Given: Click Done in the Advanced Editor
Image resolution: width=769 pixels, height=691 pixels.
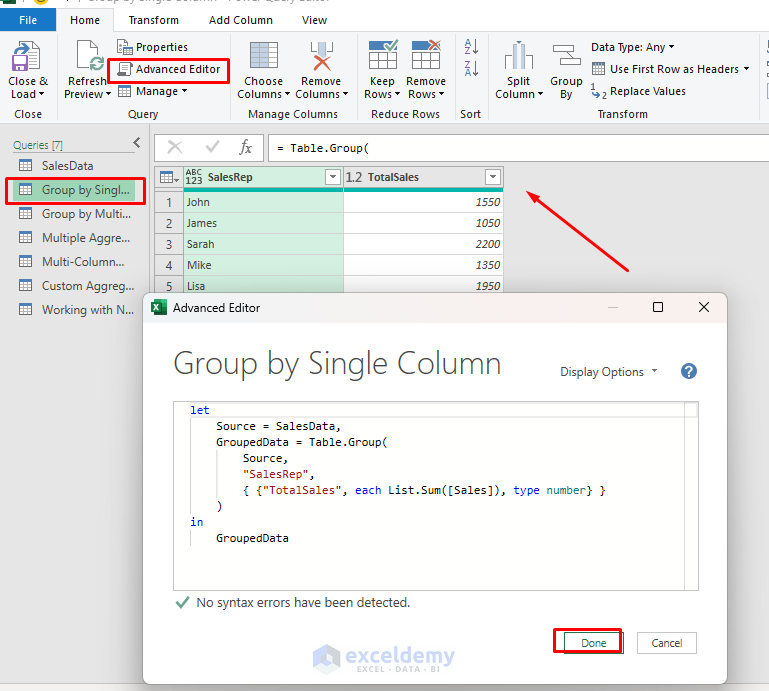Looking at the screenshot, I should click(x=593, y=642).
